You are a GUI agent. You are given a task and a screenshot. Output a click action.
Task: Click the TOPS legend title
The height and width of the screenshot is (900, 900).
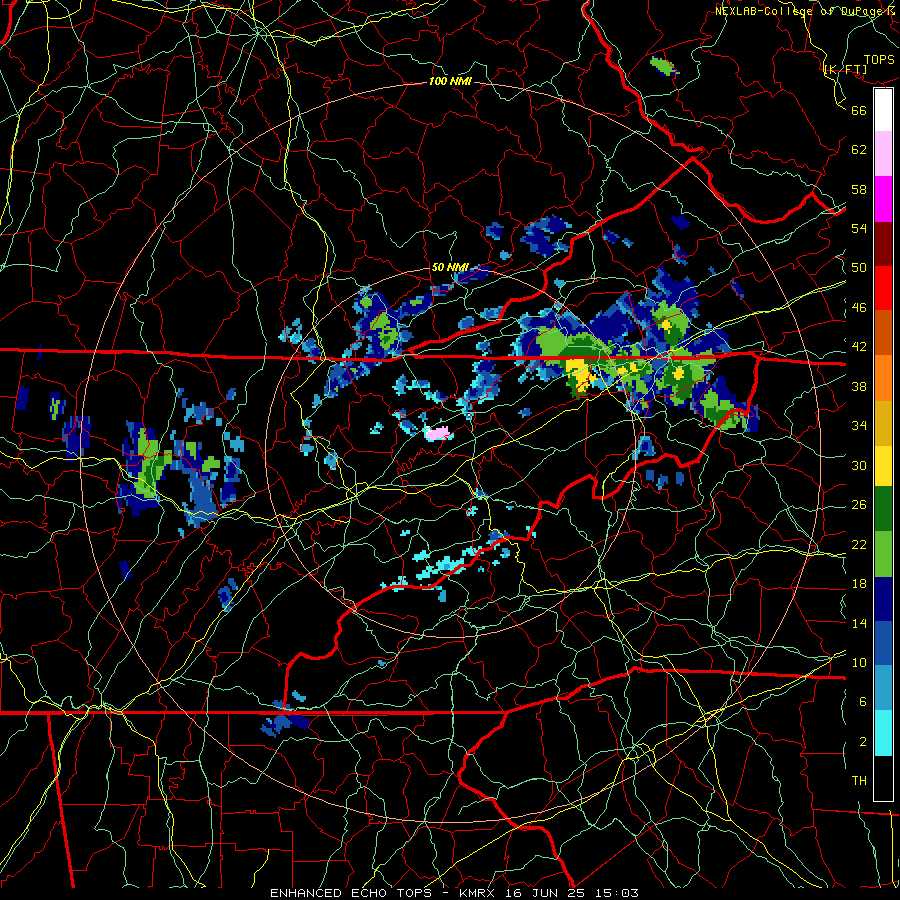point(879,60)
